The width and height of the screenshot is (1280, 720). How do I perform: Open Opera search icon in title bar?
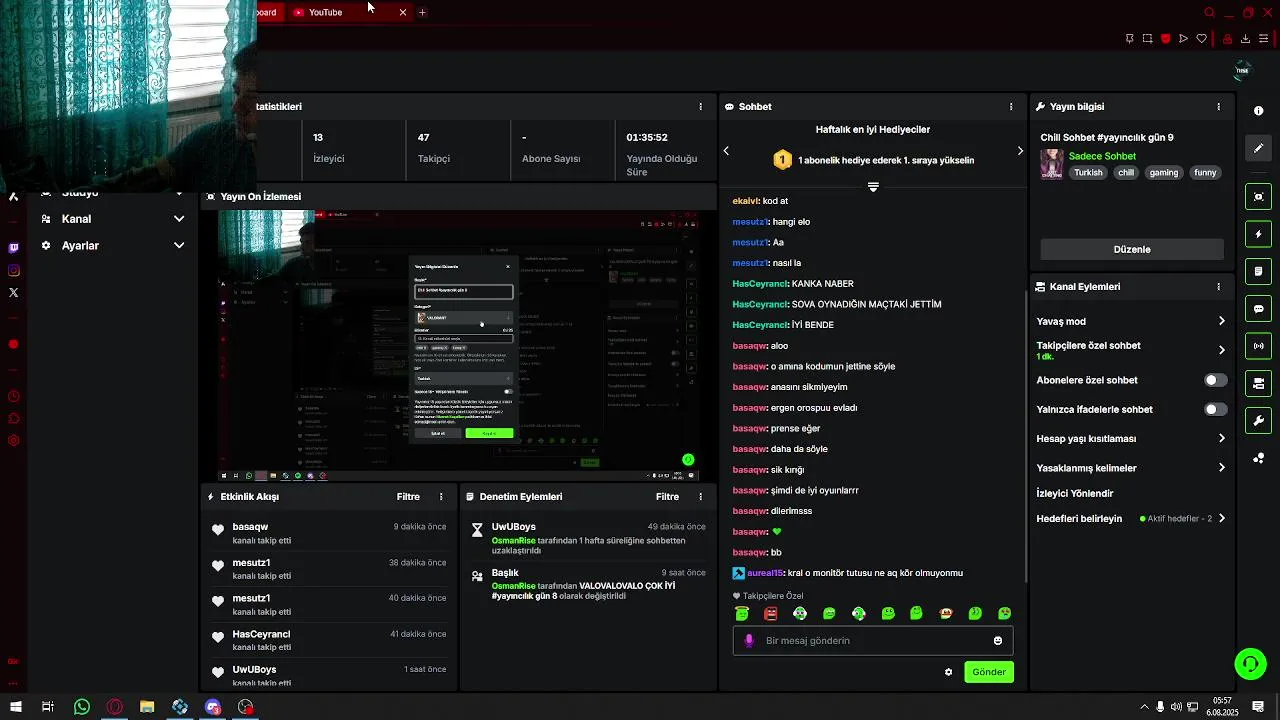[1209, 12]
